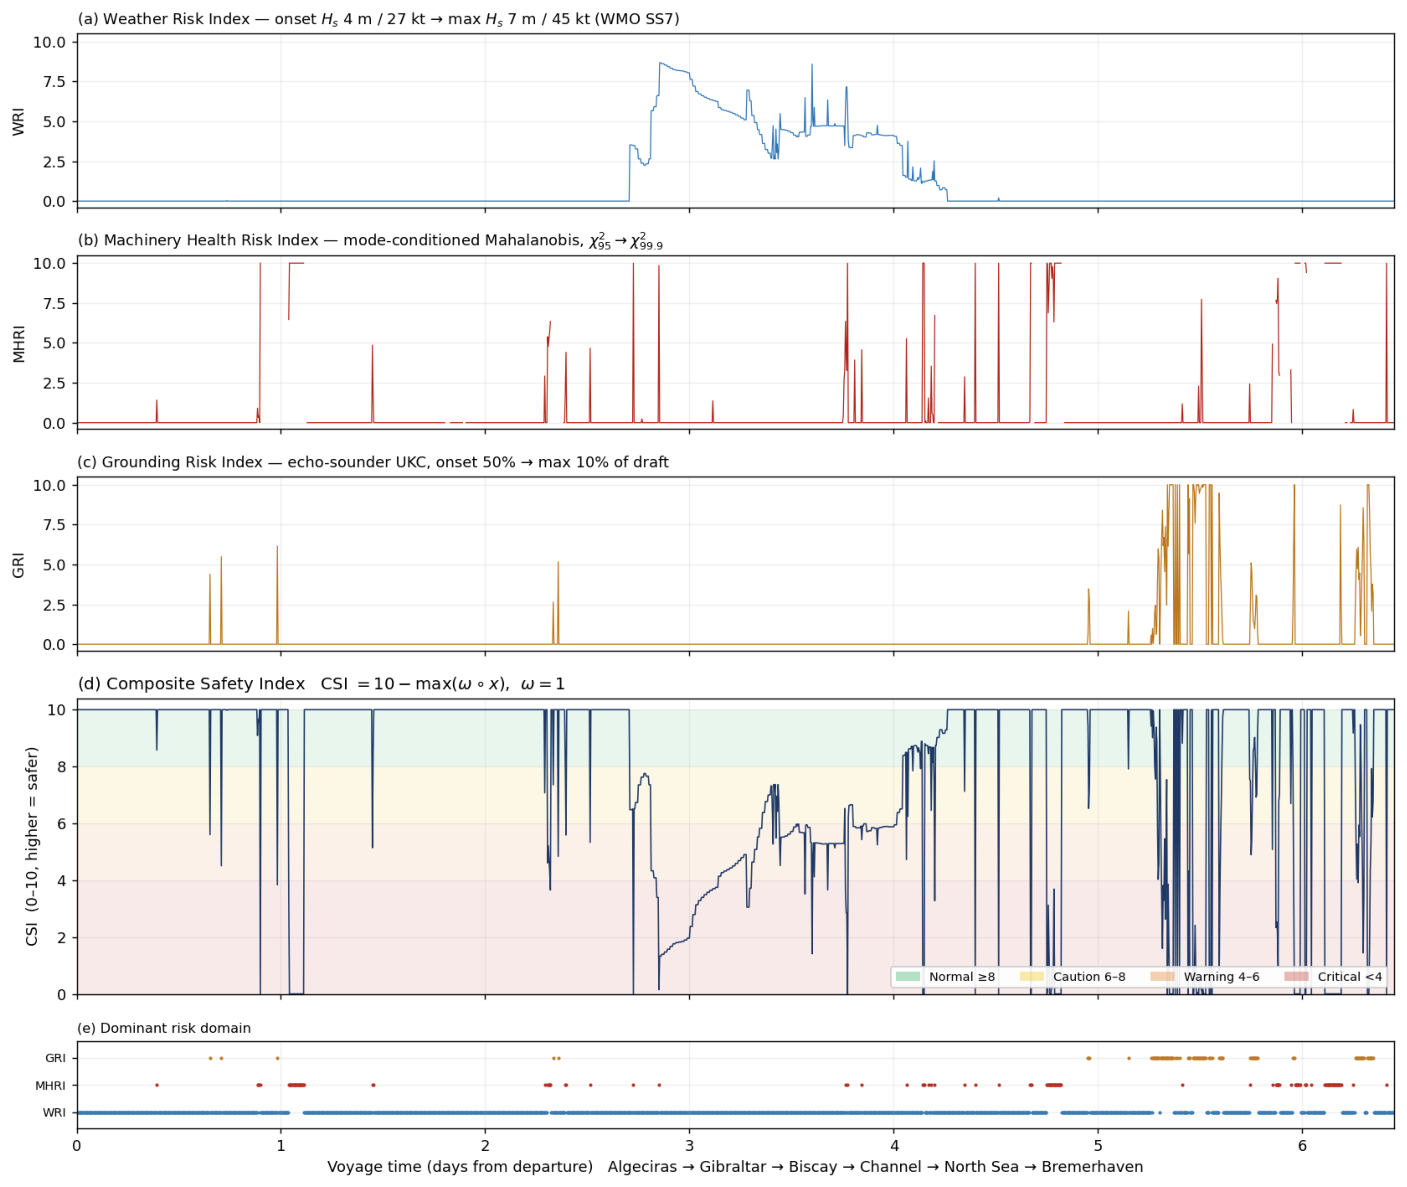The image size is (1407, 1187).
Task: Click the '7.5' y-tick of the WRI panel (a)
Action: [x=54, y=82]
